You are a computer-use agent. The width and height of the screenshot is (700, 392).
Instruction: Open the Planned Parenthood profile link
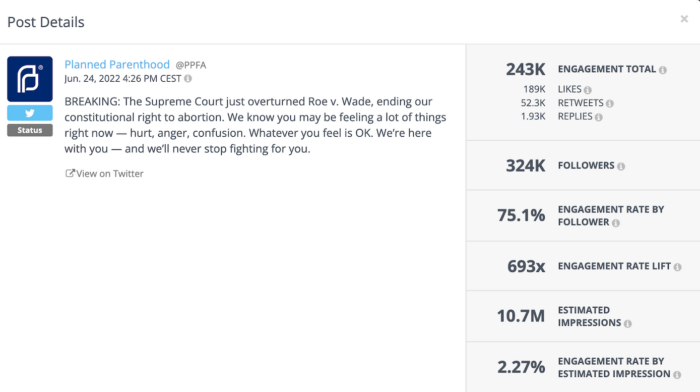[x=117, y=64]
